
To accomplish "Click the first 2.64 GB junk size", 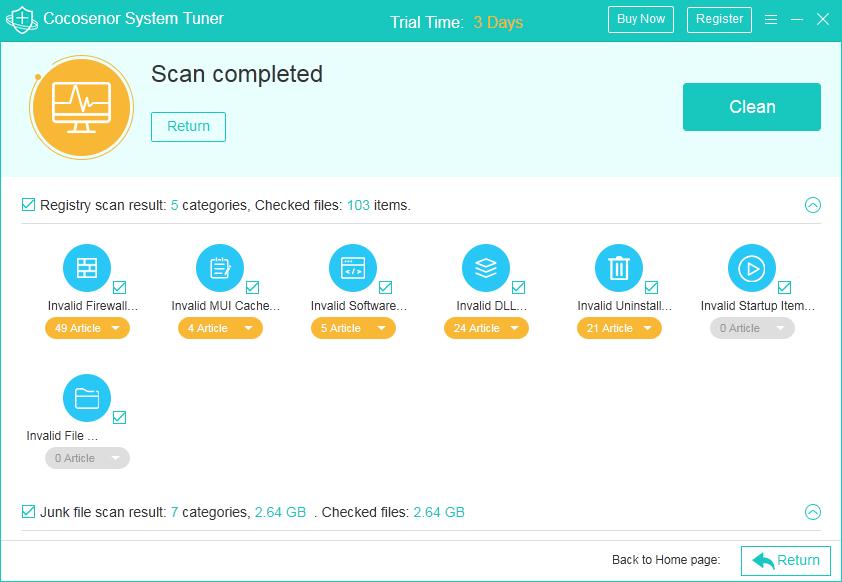I will point(280,512).
